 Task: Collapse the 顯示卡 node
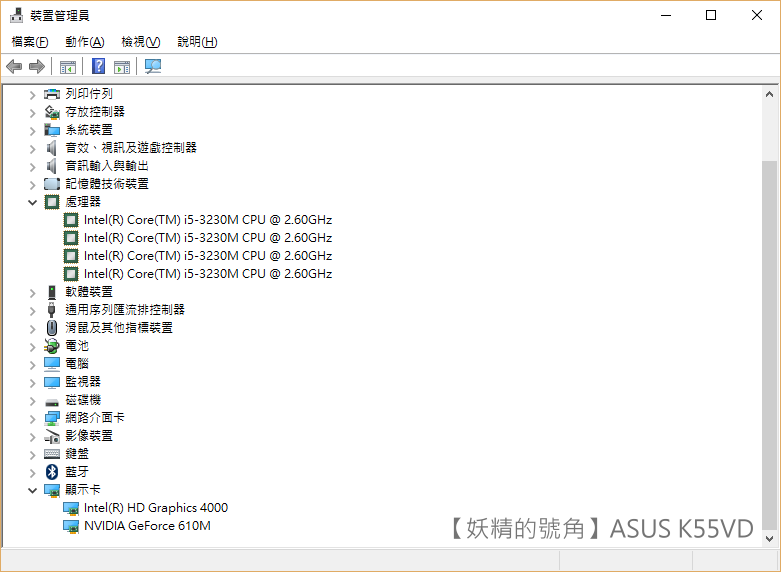pos(32,490)
